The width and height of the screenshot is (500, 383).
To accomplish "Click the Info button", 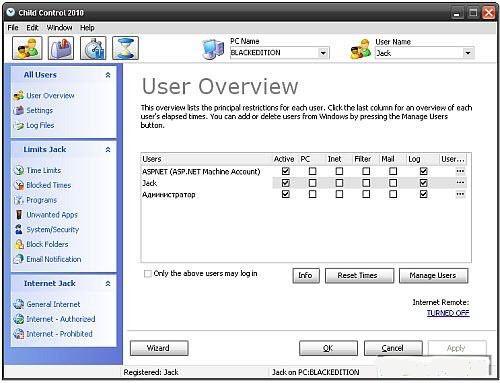I will (306, 276).
